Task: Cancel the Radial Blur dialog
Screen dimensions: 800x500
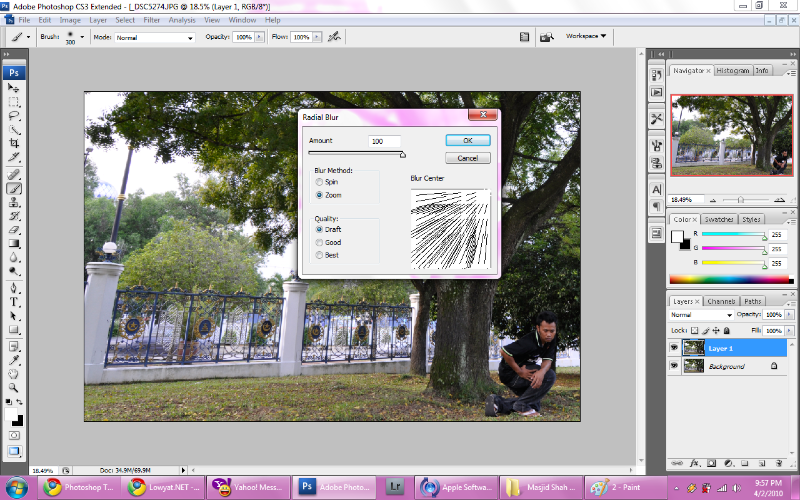Action: click(x=467, y=158)
